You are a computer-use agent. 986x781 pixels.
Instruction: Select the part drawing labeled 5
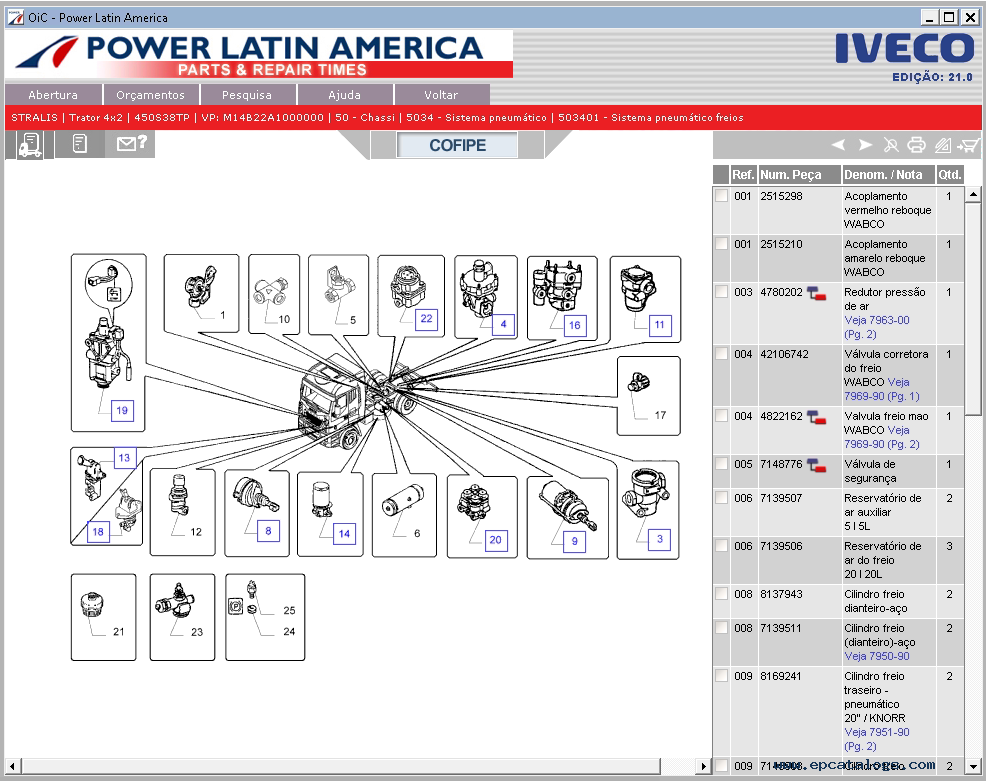tap(338, 295)
